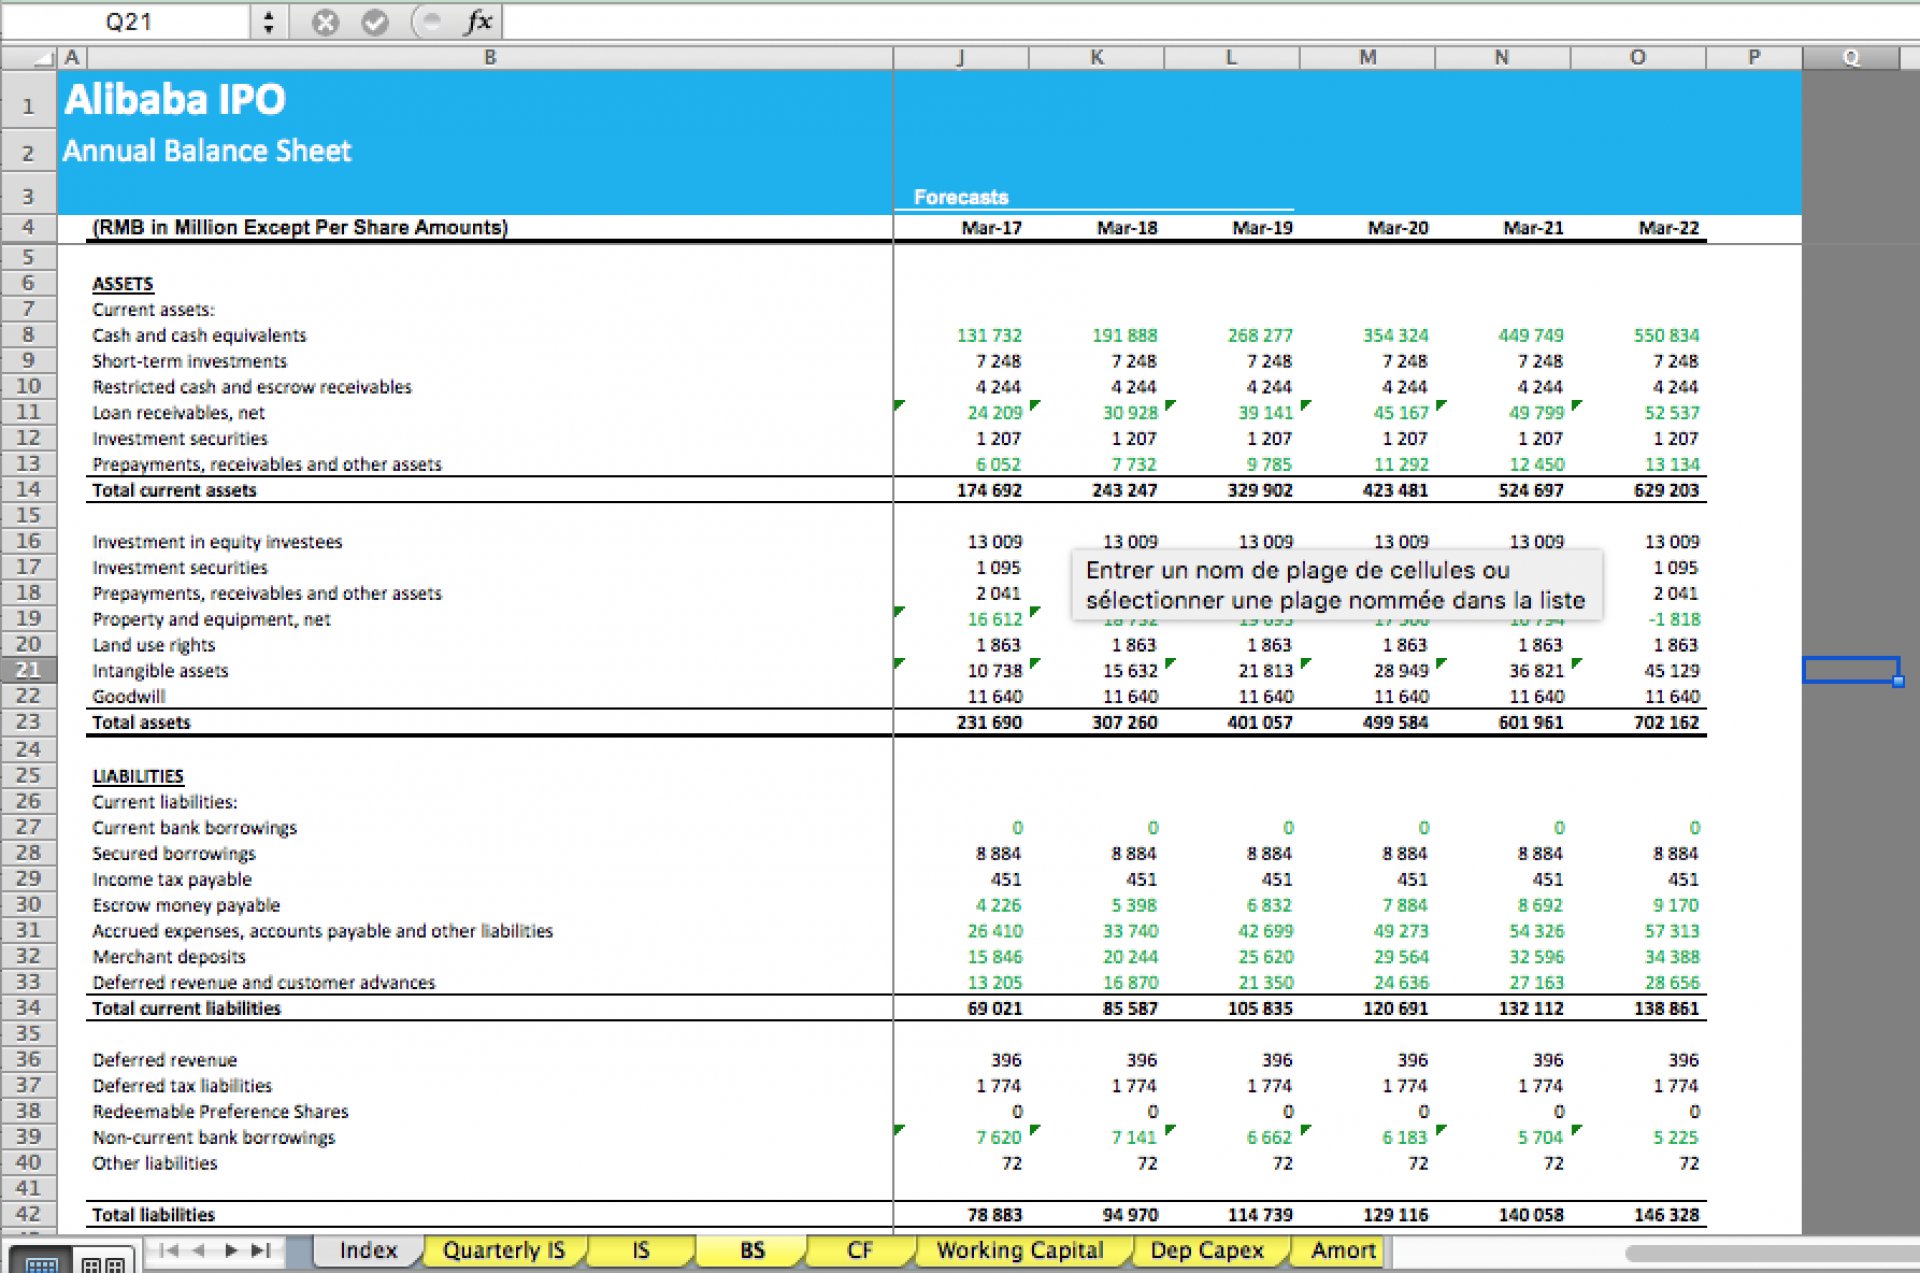The image size is (1920, 1273).
Task: Switch to Page Layout view icon
Action: [103, 1262]
